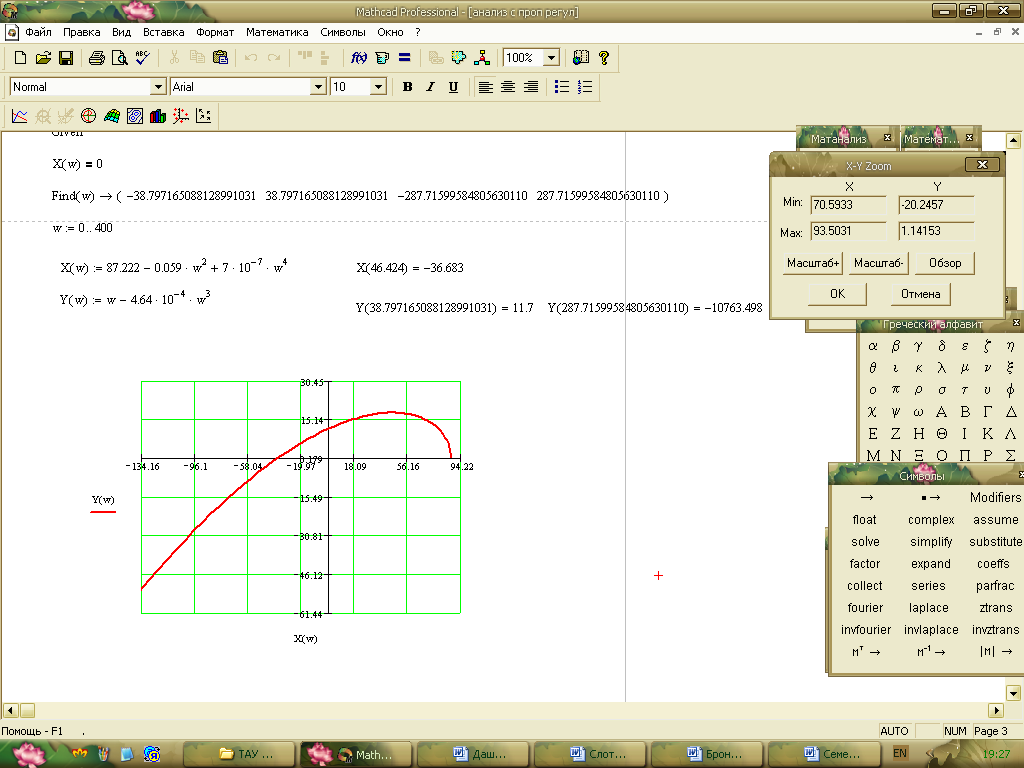This screenshot has height=768, width=1024.
Task: Click the X Min field showing 70.5933
Action: pos(848,205)
